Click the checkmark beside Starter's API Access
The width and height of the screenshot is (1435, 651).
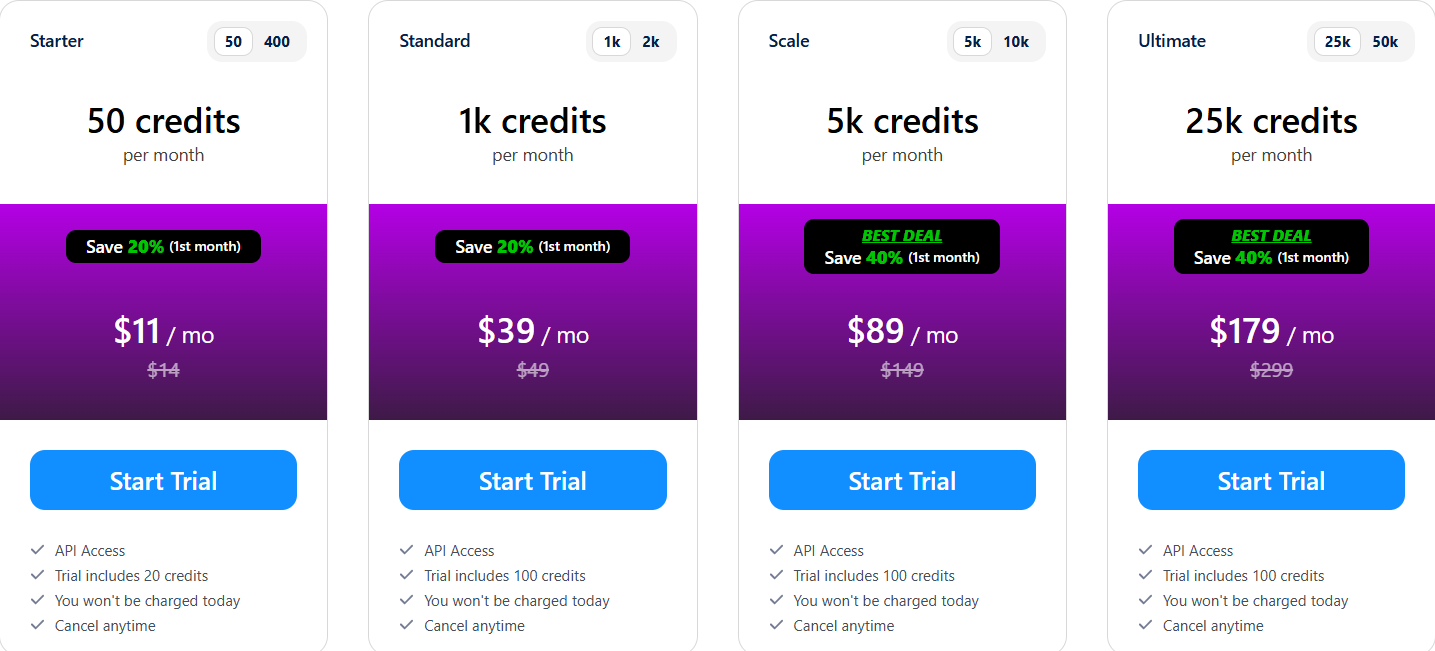[37, 550]
